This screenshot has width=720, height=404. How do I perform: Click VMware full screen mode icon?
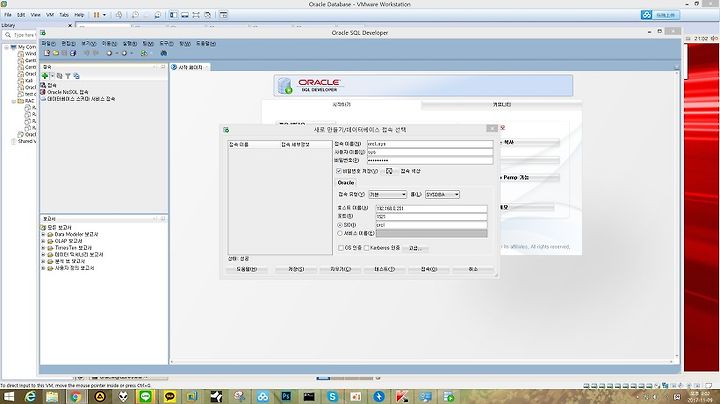(x=196, y=15)
